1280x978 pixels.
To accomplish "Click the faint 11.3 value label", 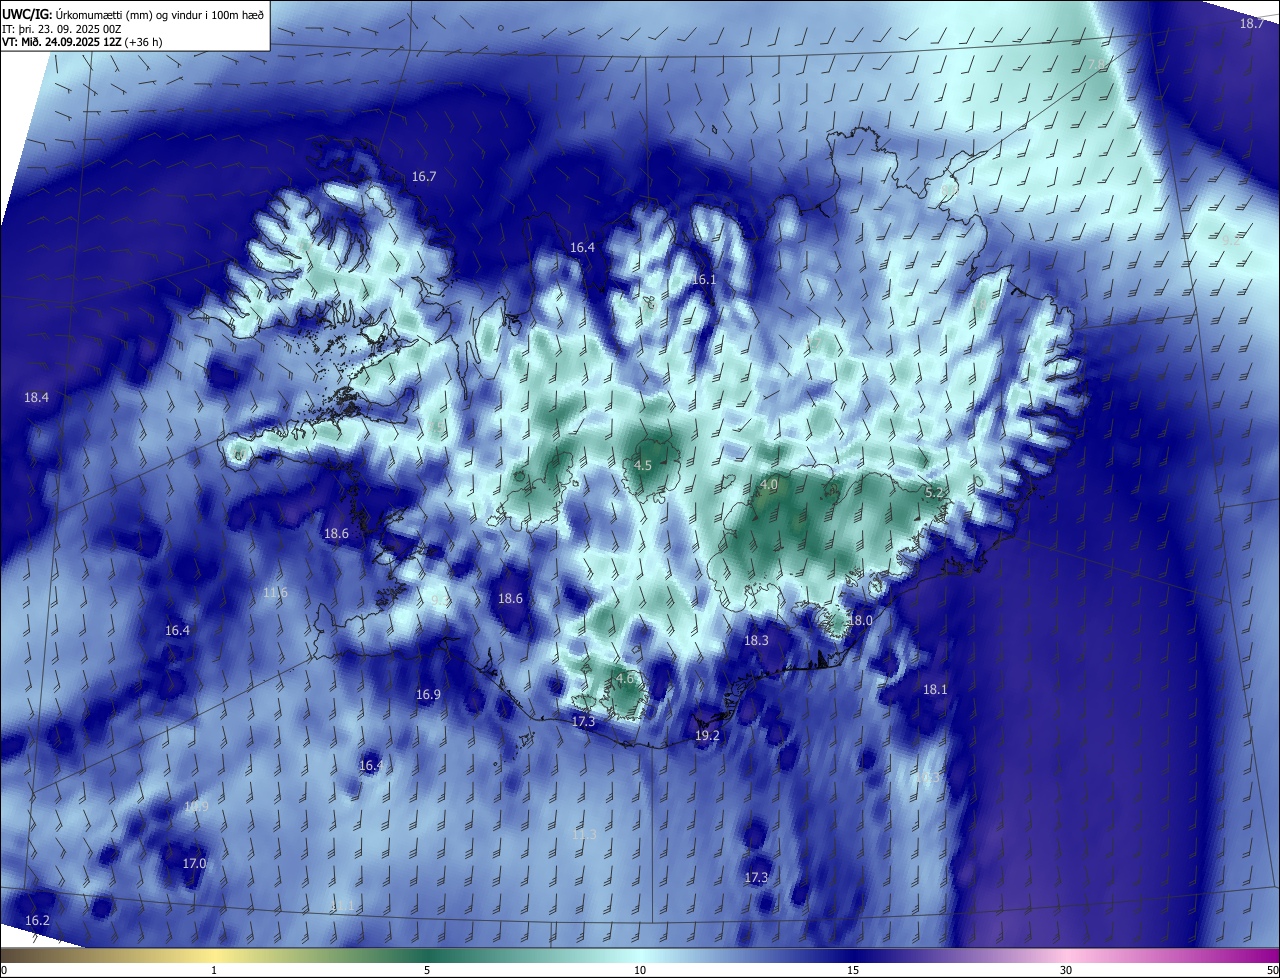I will (584, 834).
